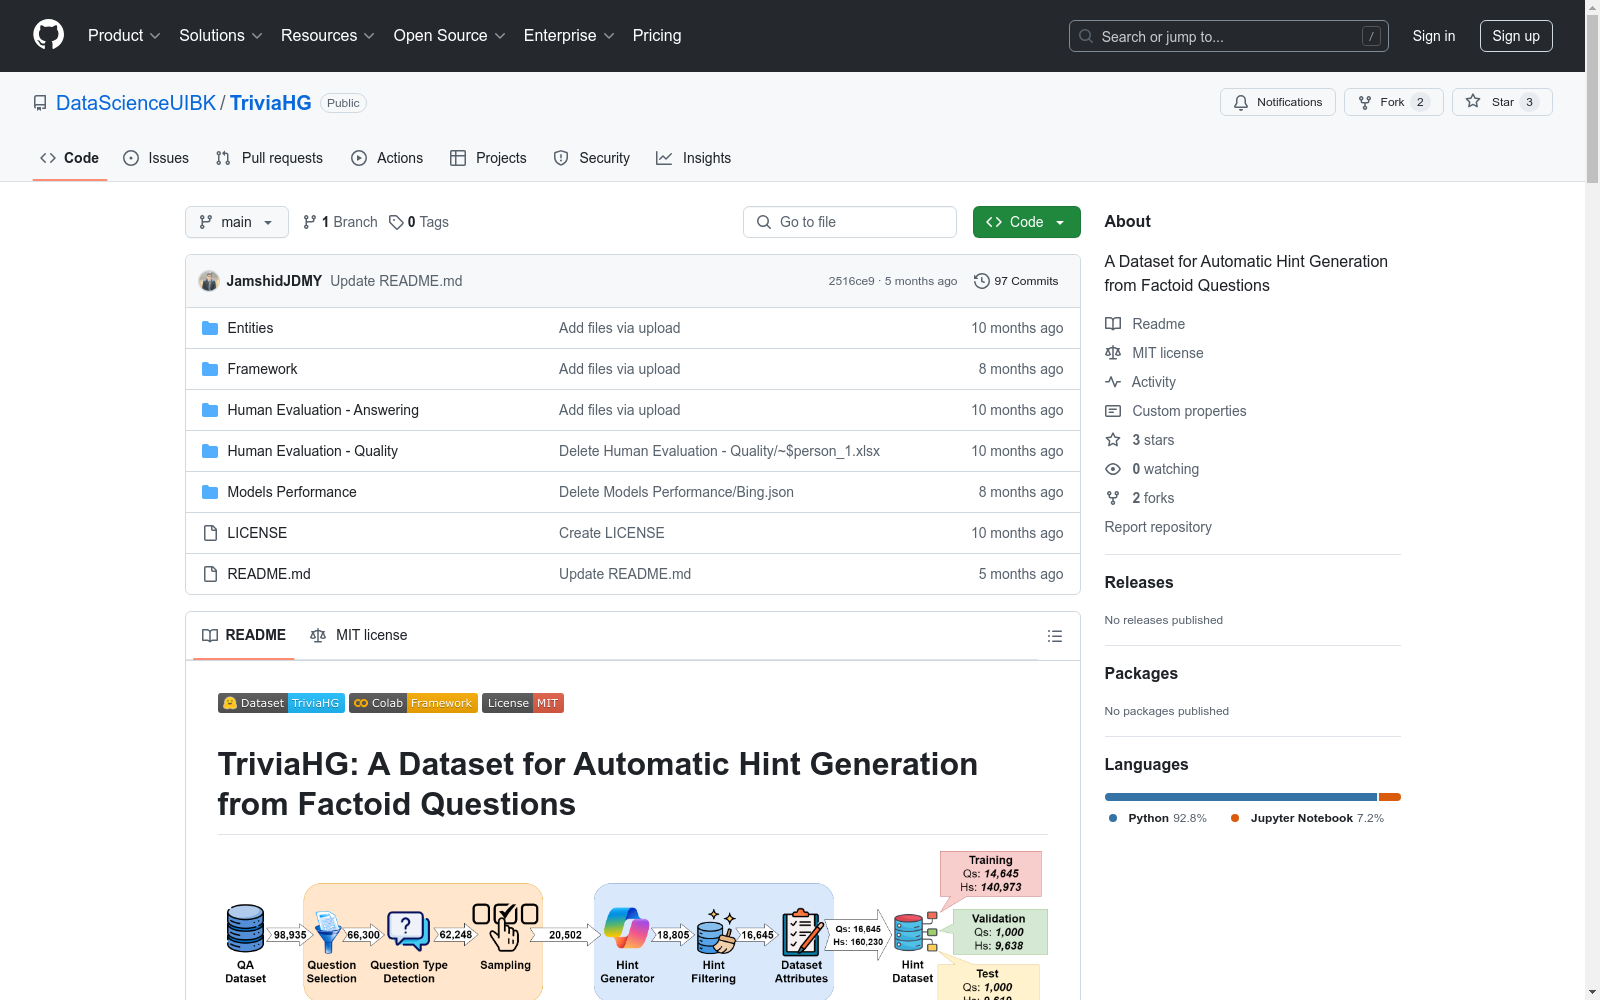Open the Entities folder icon

coord(210,328)
